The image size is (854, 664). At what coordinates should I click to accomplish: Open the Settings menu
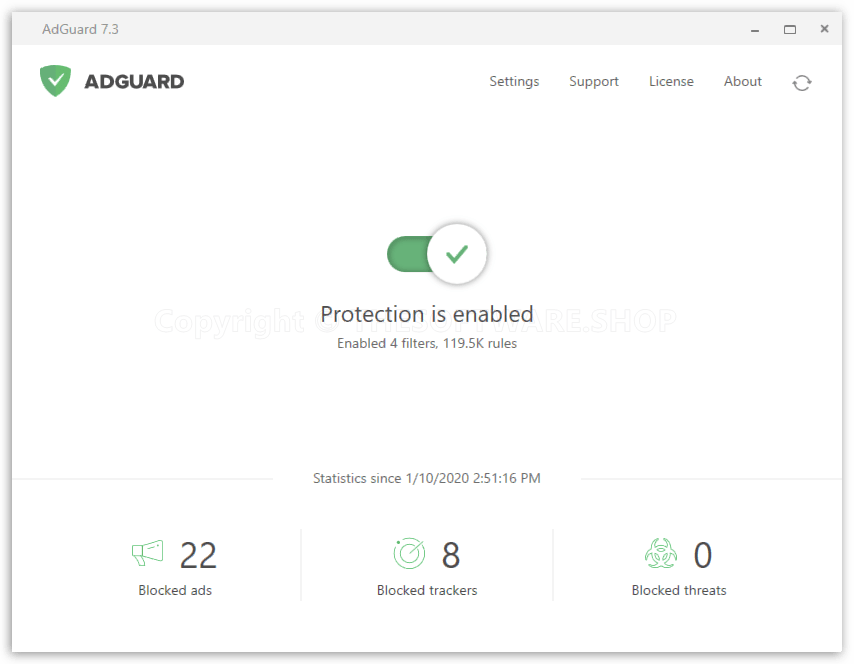coord(514,81)
